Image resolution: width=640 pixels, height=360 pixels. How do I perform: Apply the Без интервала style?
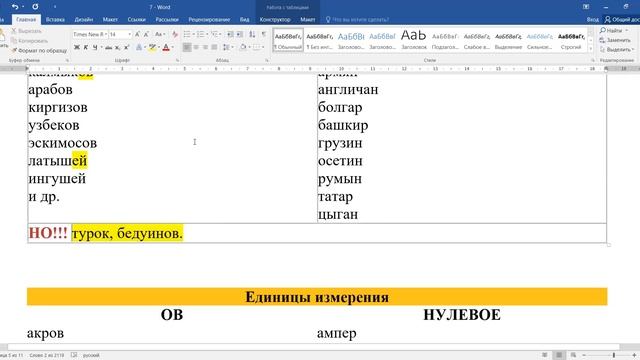pos(320,40)
